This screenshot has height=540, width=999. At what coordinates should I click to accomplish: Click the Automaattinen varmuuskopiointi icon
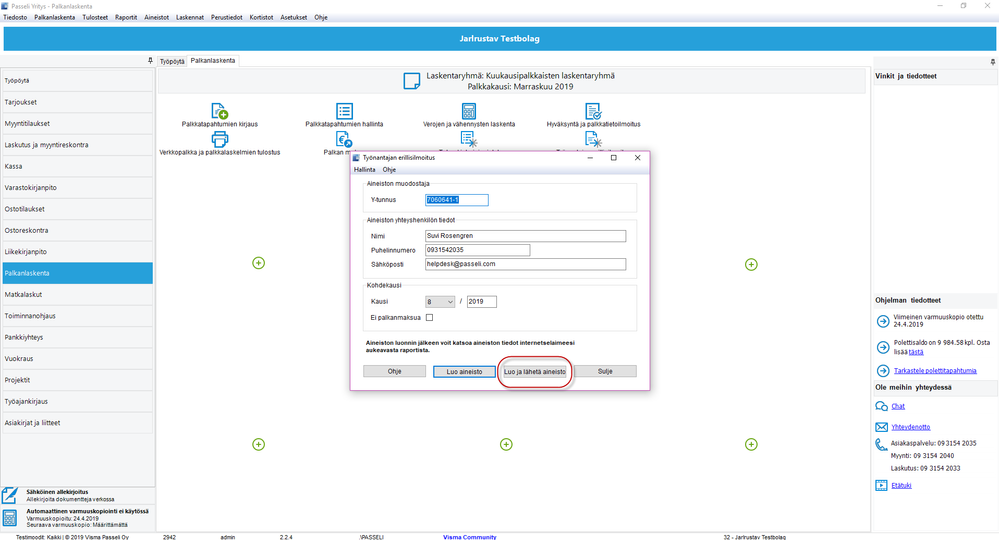tap(10, 518)
